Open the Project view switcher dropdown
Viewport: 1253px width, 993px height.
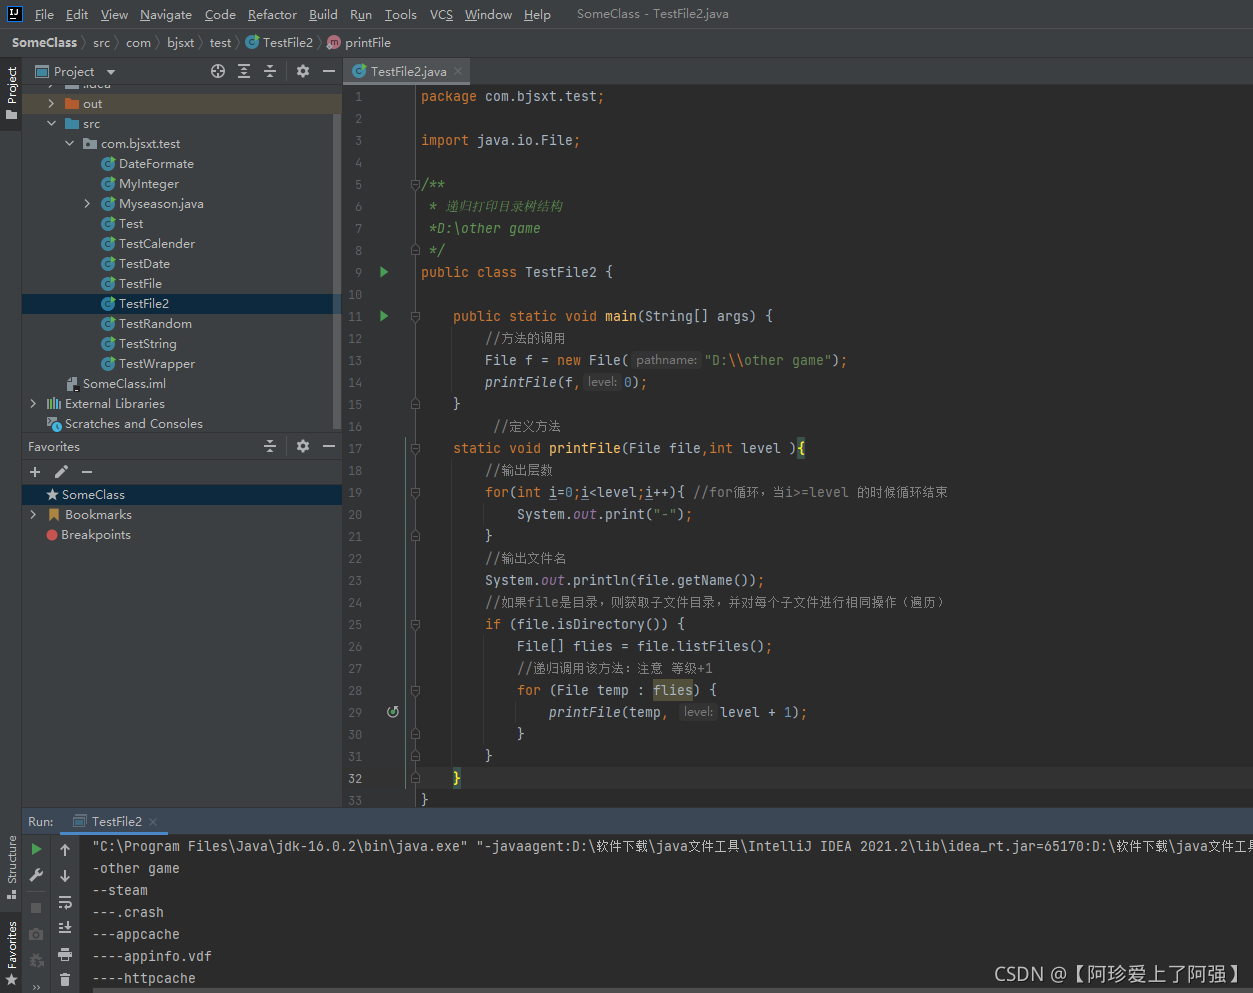tap(110, 71)
